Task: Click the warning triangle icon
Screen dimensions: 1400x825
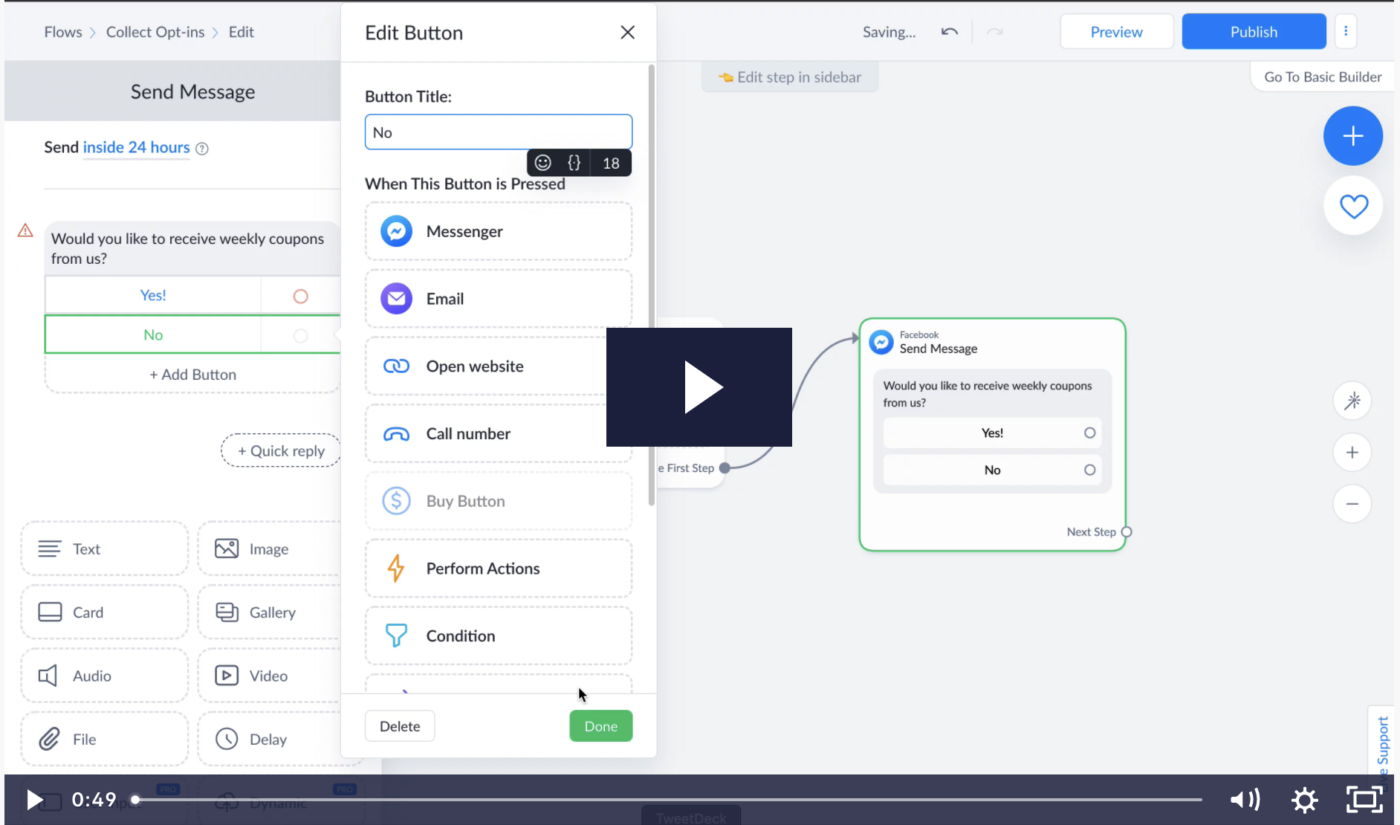Action: point(26,231)
